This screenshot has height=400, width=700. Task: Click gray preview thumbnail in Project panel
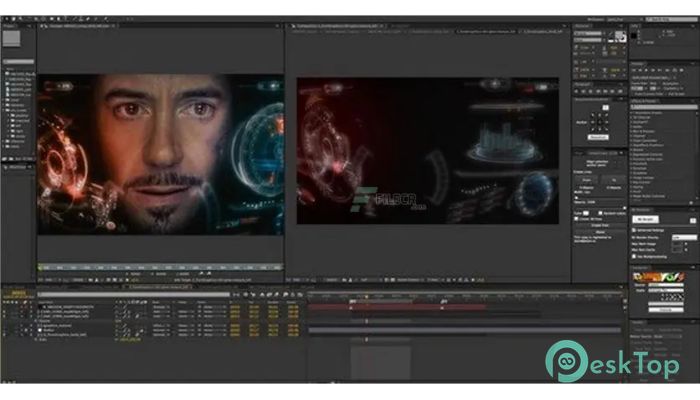coord(12,39)
